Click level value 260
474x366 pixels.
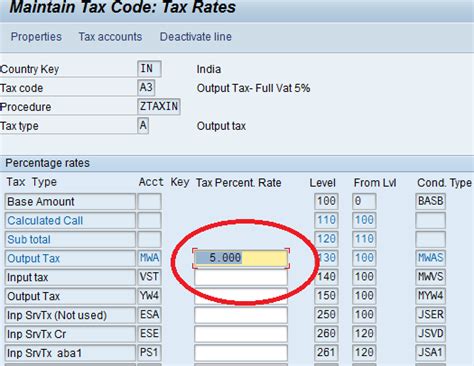pos(326,334)
